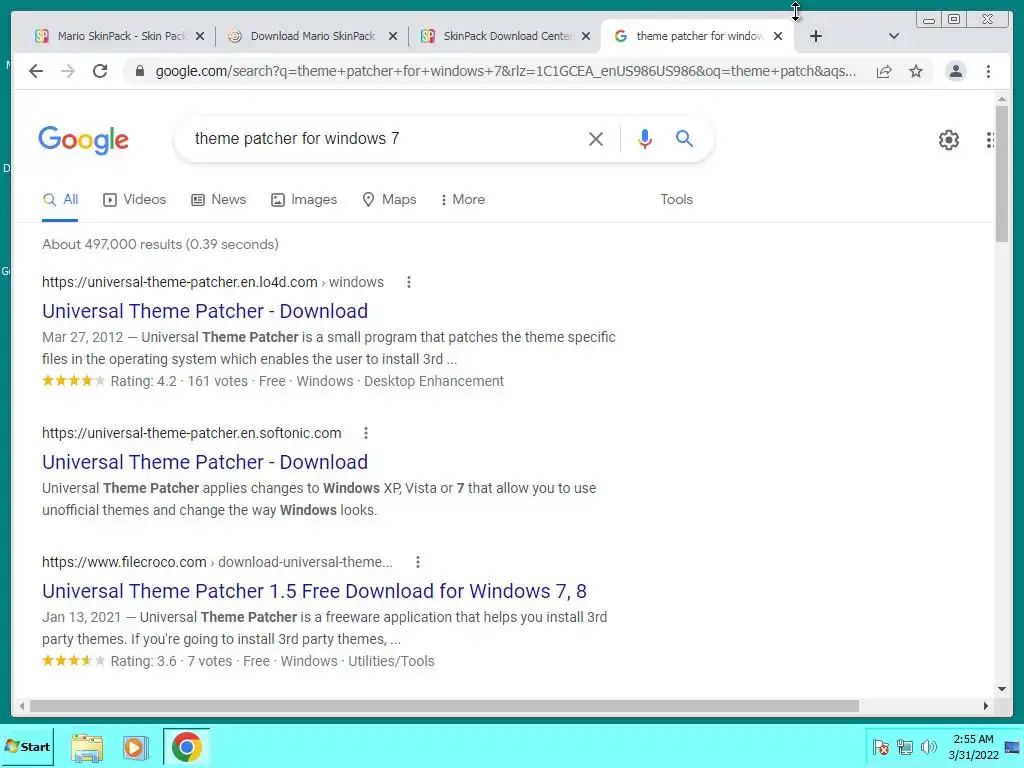The width and height of the screenshot is (1024, 768).
Task: Open the Action Center flag tray icon
Action: tap(880, 747)
